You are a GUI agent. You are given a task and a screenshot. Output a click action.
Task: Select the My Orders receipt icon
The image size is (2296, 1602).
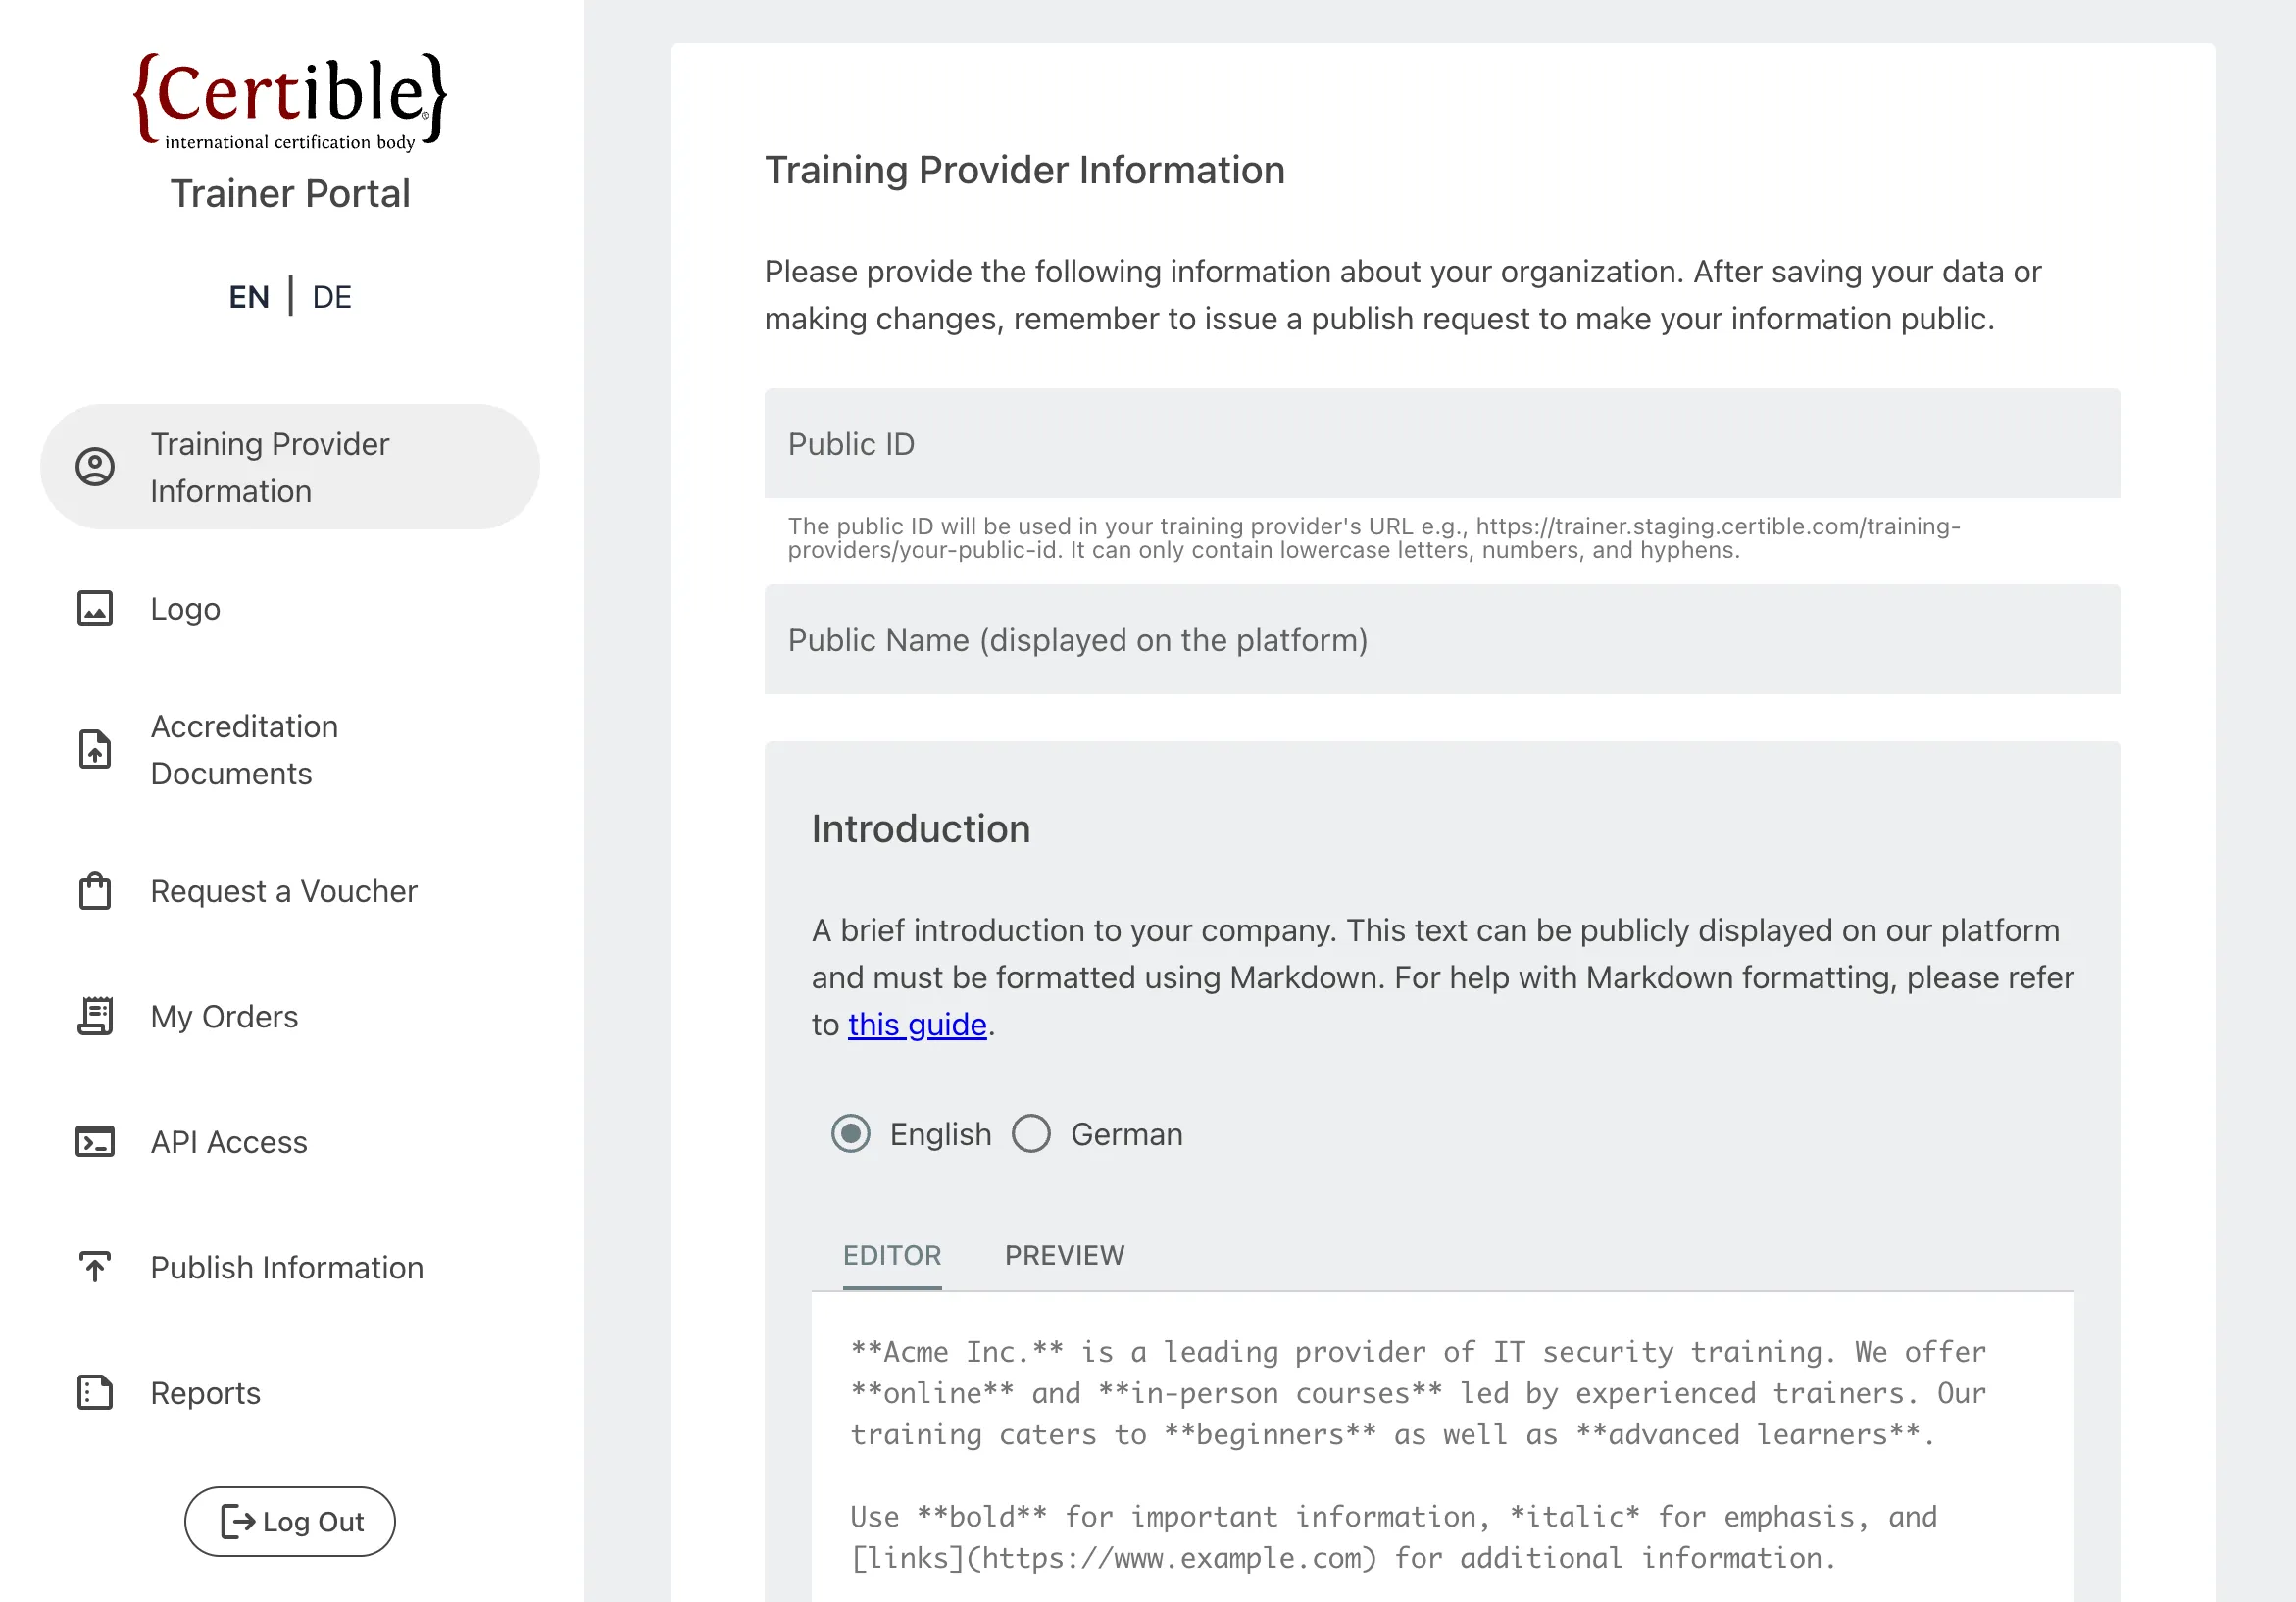[95, 1016]
